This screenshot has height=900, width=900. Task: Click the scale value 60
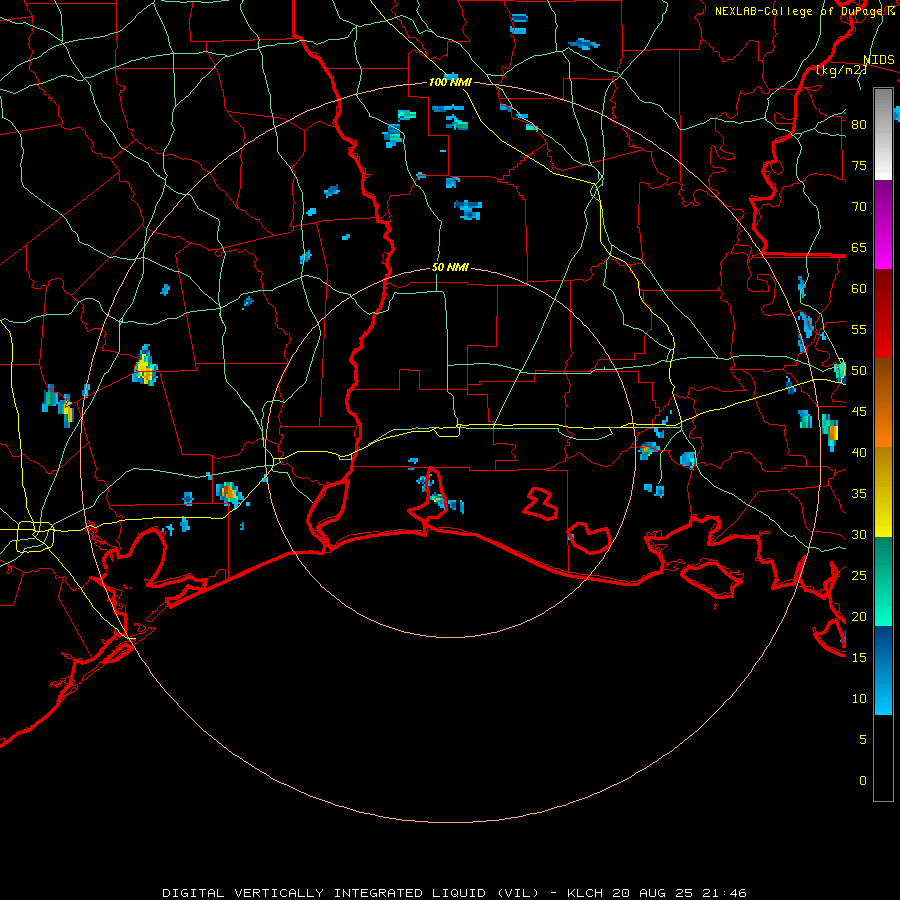point(859,289)
